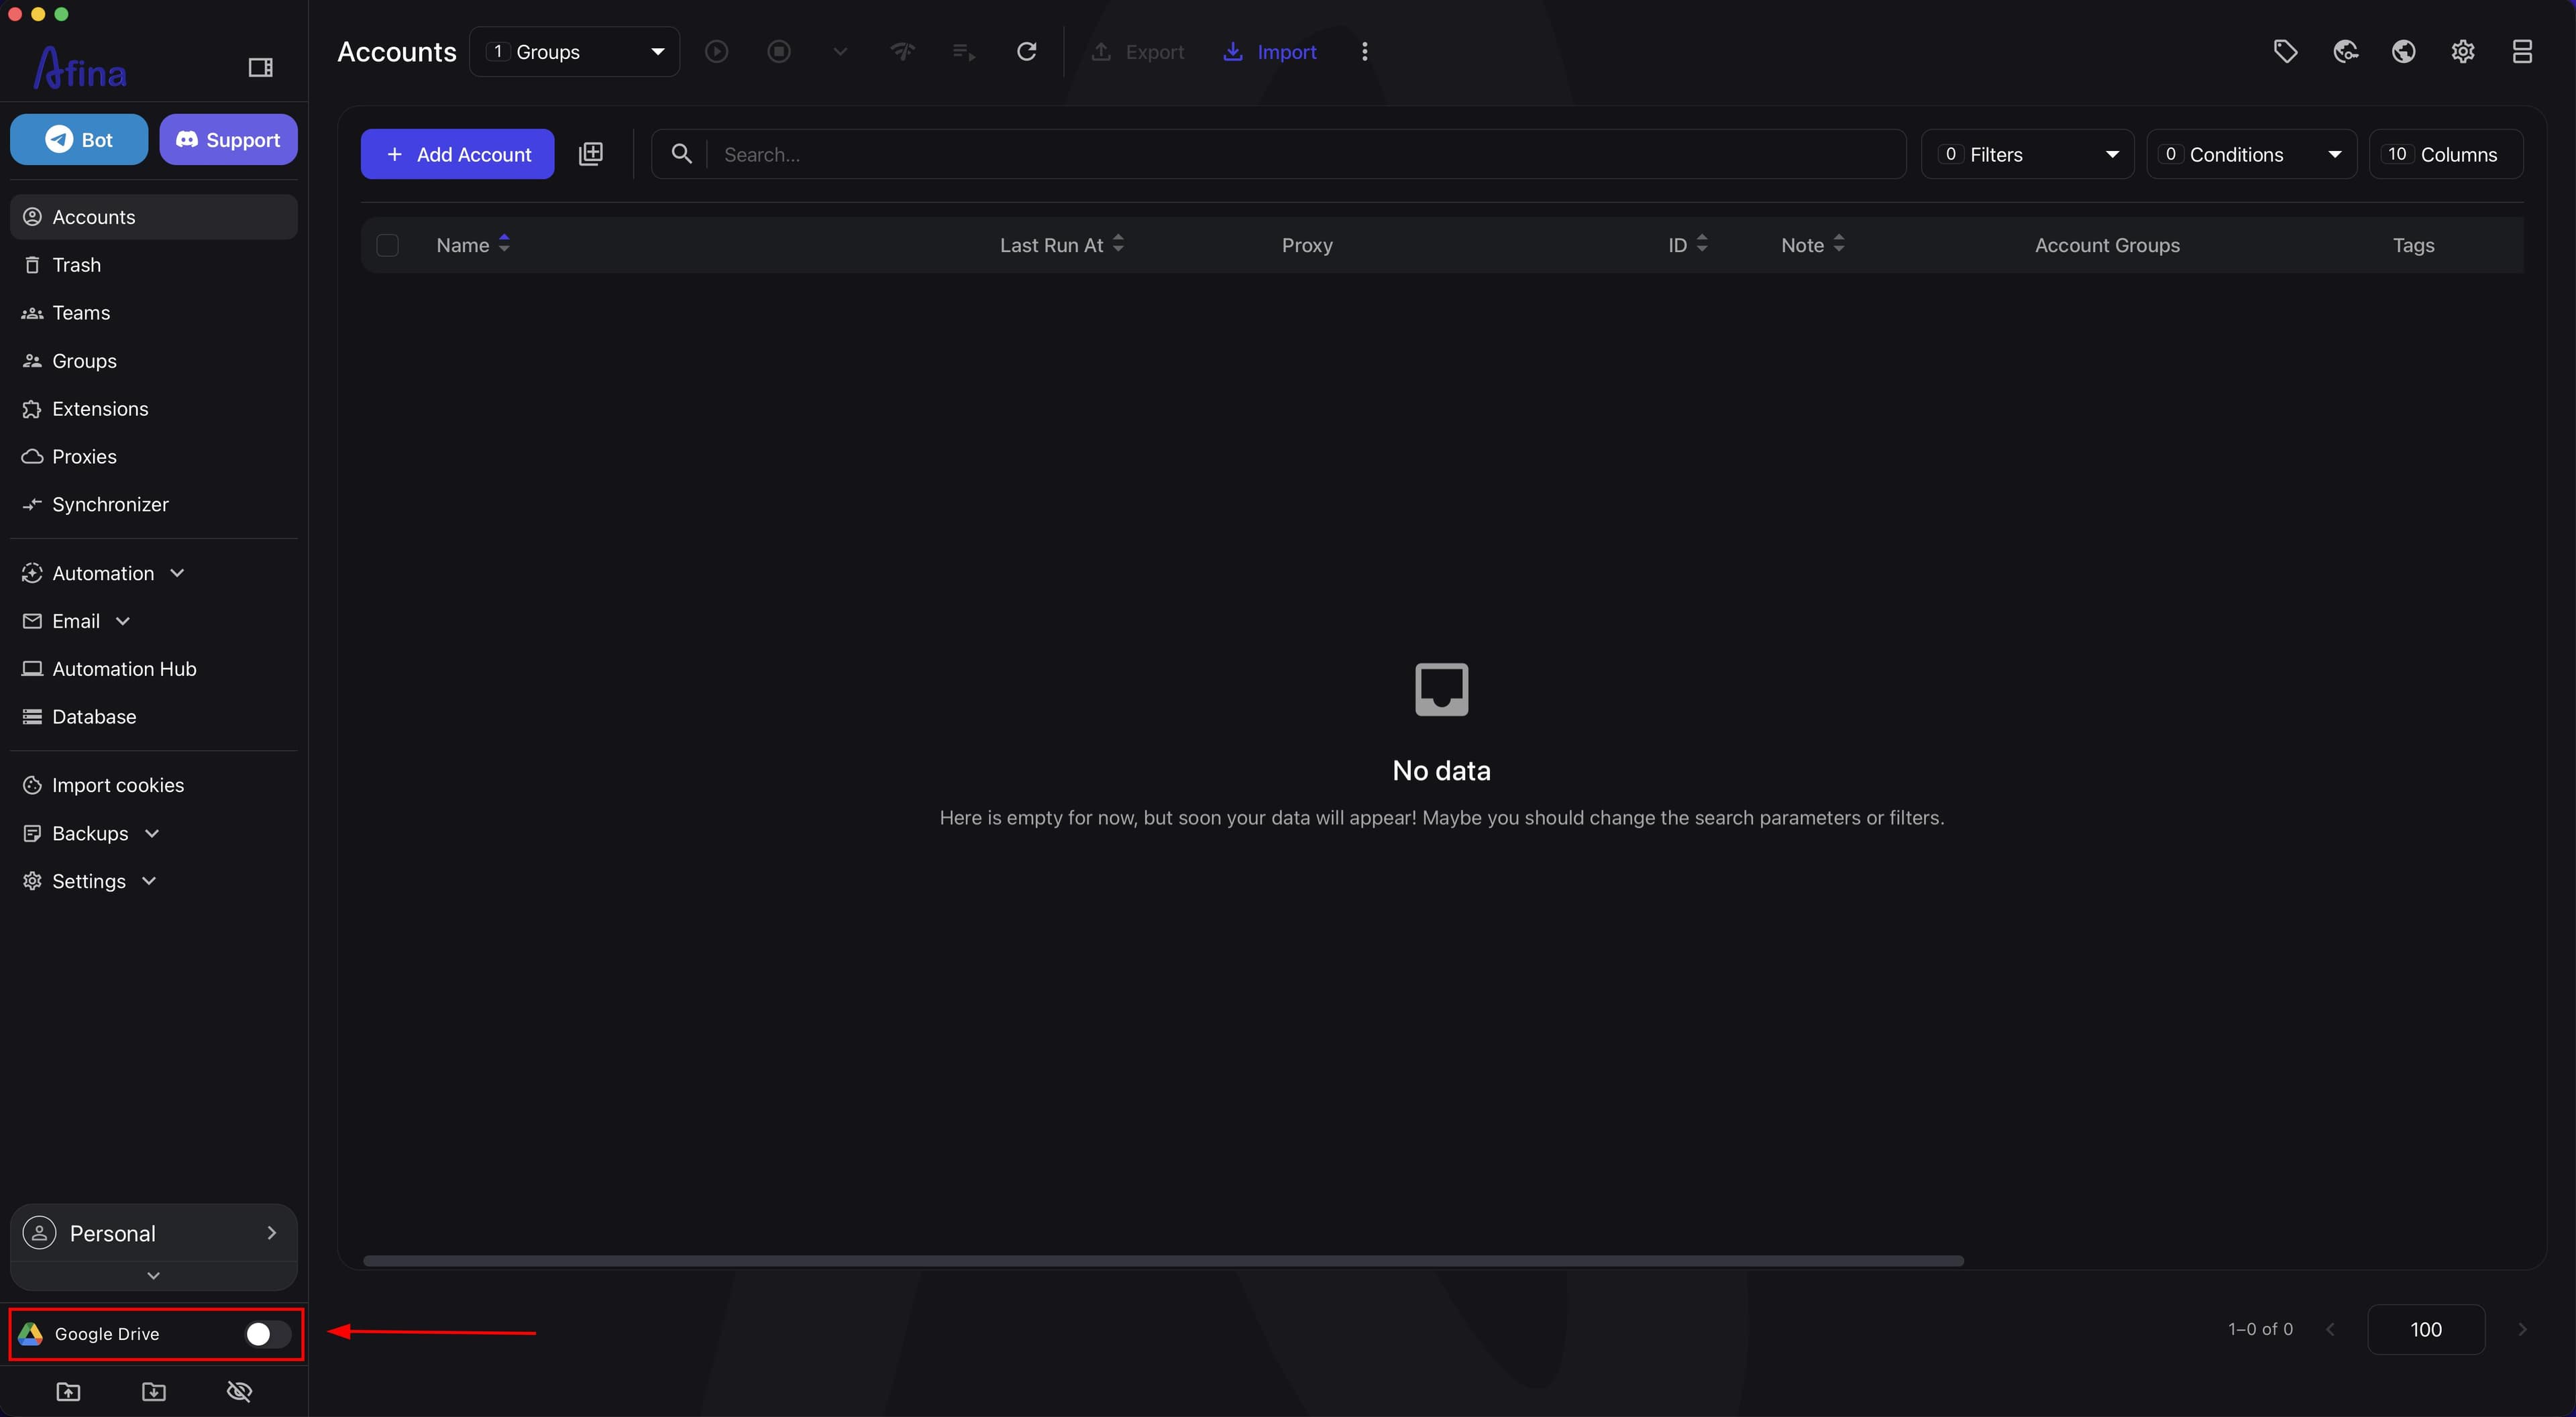Open the three-dot more options menu
The image size is (2576, 1417).
click(1365, 52)
